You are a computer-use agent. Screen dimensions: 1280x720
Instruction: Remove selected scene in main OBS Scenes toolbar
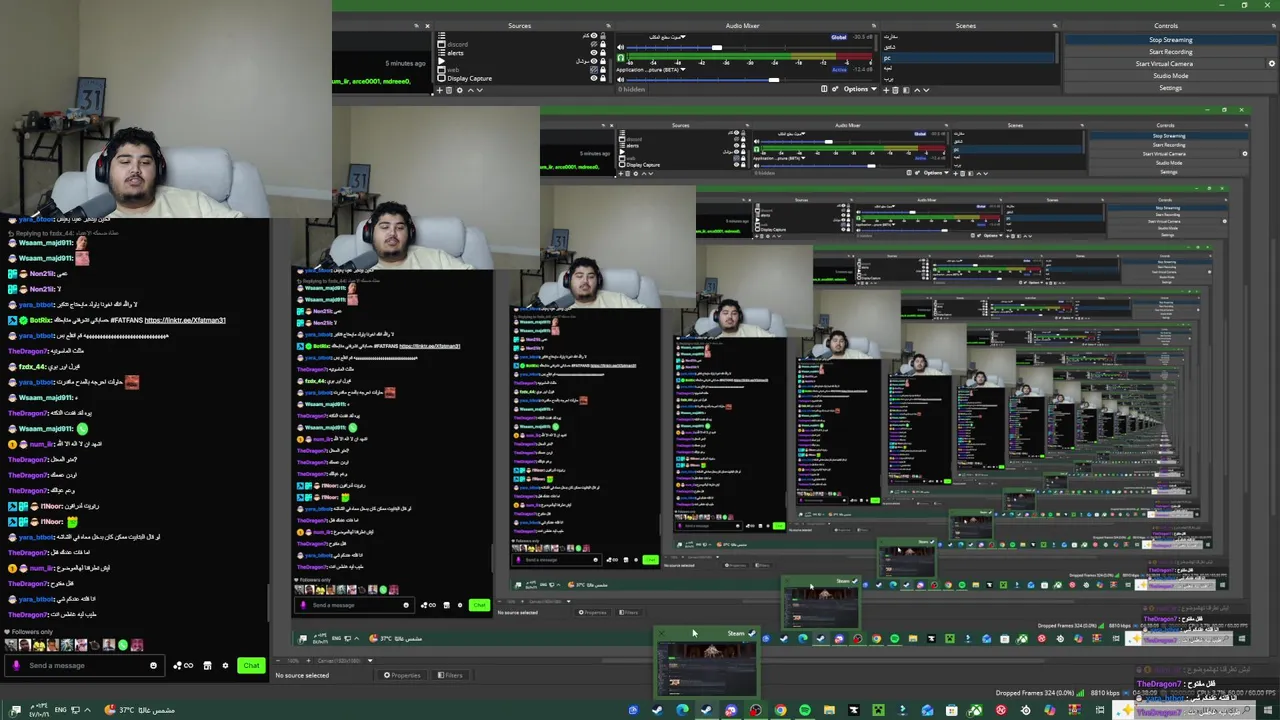(x=895, y=90)
